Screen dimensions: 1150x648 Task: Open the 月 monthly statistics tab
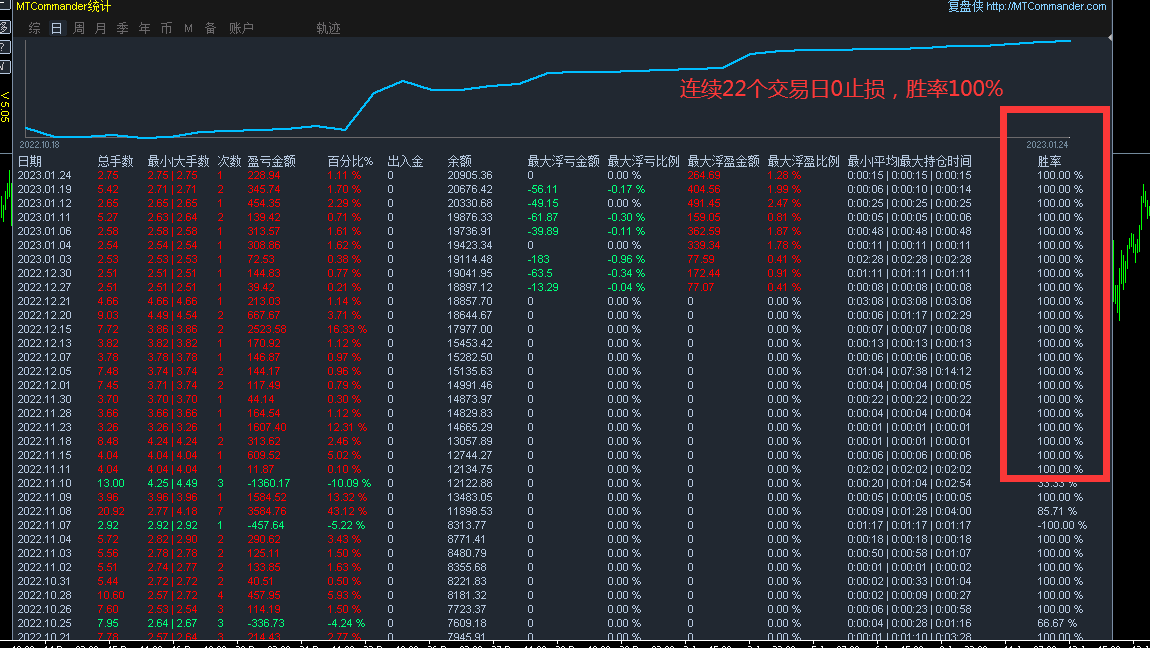[100, 28]
